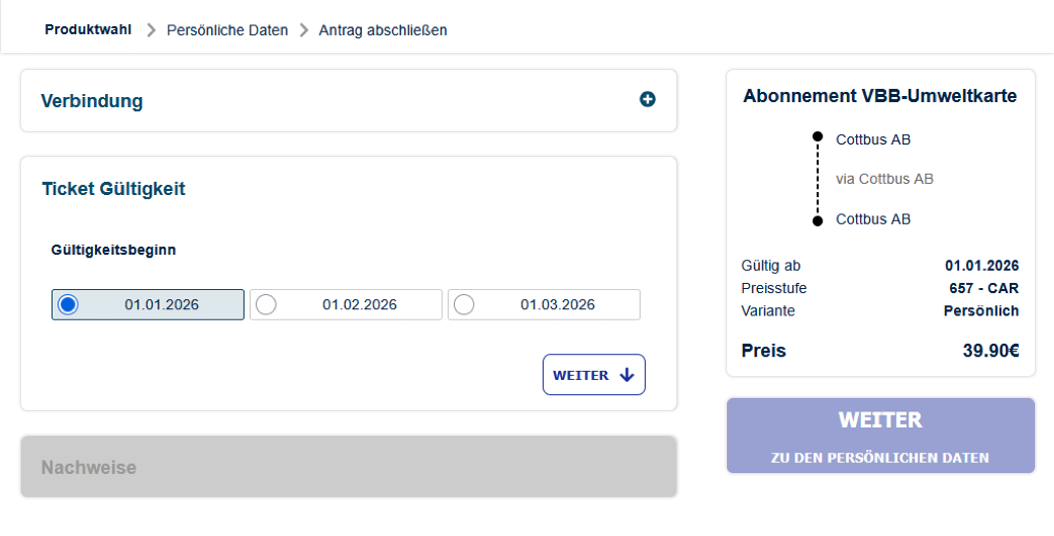Screen dimensions: 1054x536
Task: Click the 39.90€ price value
Action: [x=990, y=351]
